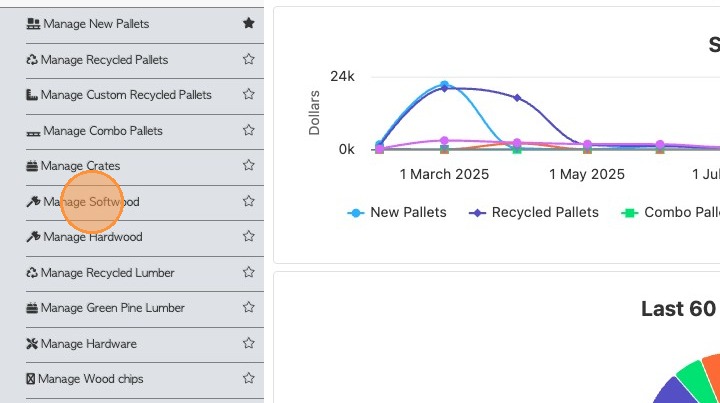Unfavorite Manage New Pallets using filled star
This screenshot has height=403, width=720.
click(248, 23)
